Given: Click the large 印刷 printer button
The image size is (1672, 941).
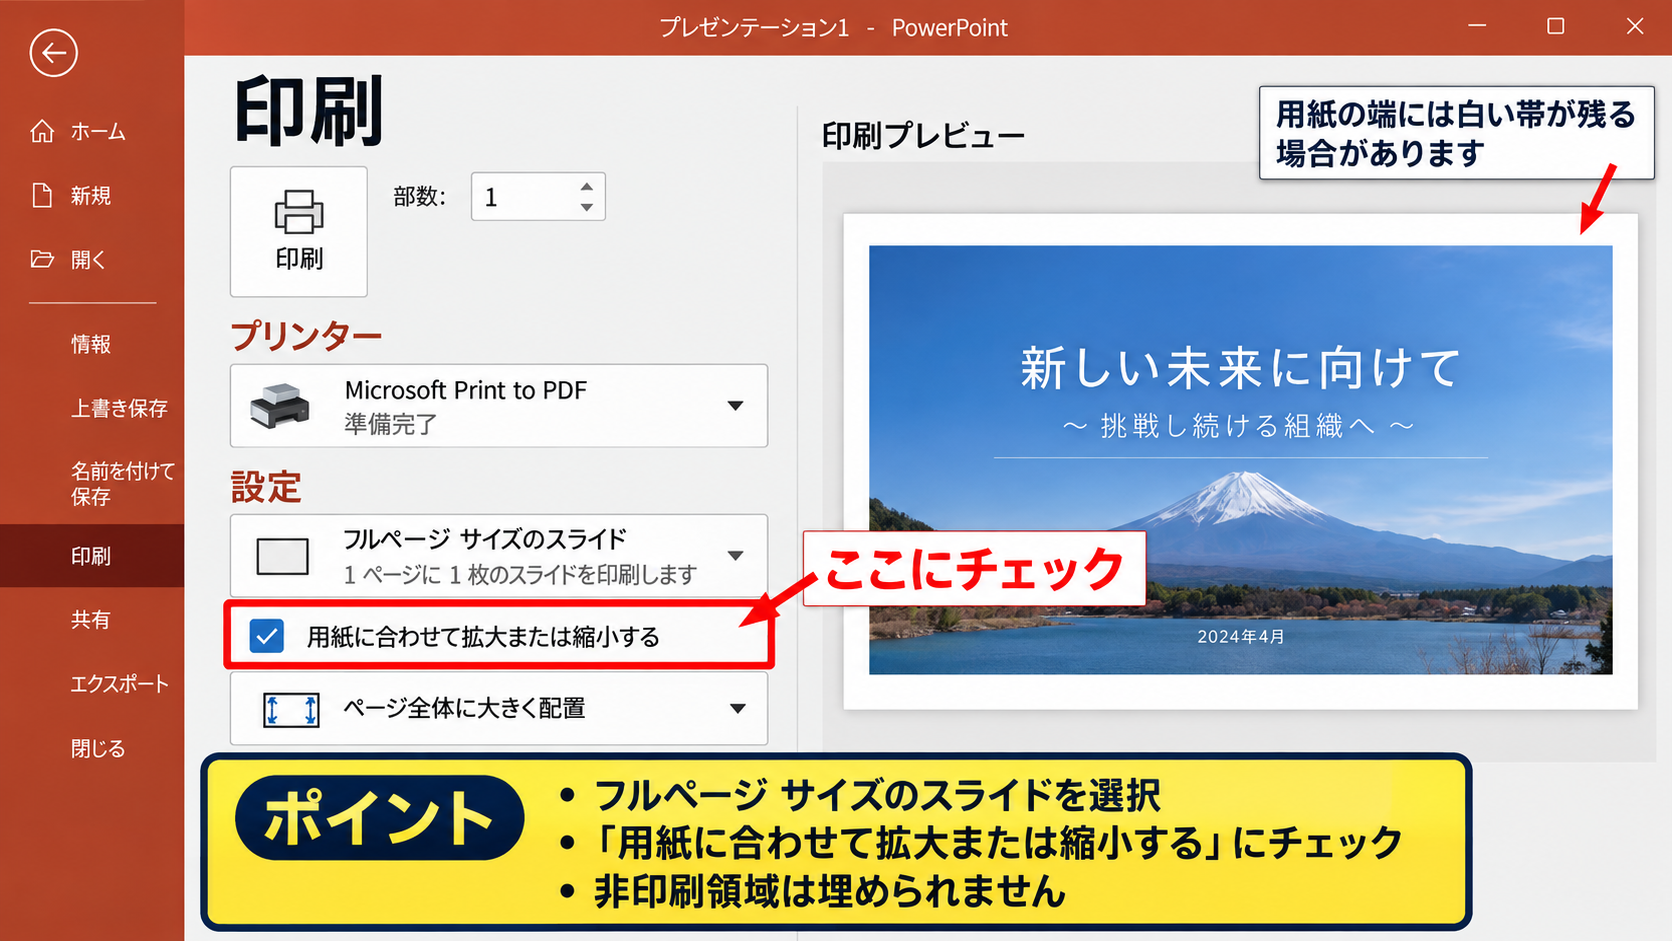Looking at the screenshot, I should pyautogui.click(x=299, y=231).
